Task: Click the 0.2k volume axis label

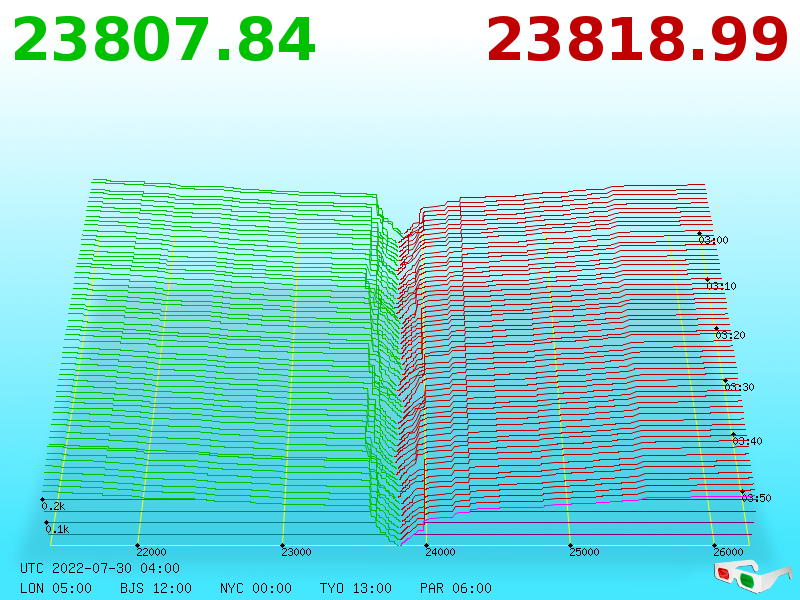Action: pyautogui.click(x=53, y=507)
